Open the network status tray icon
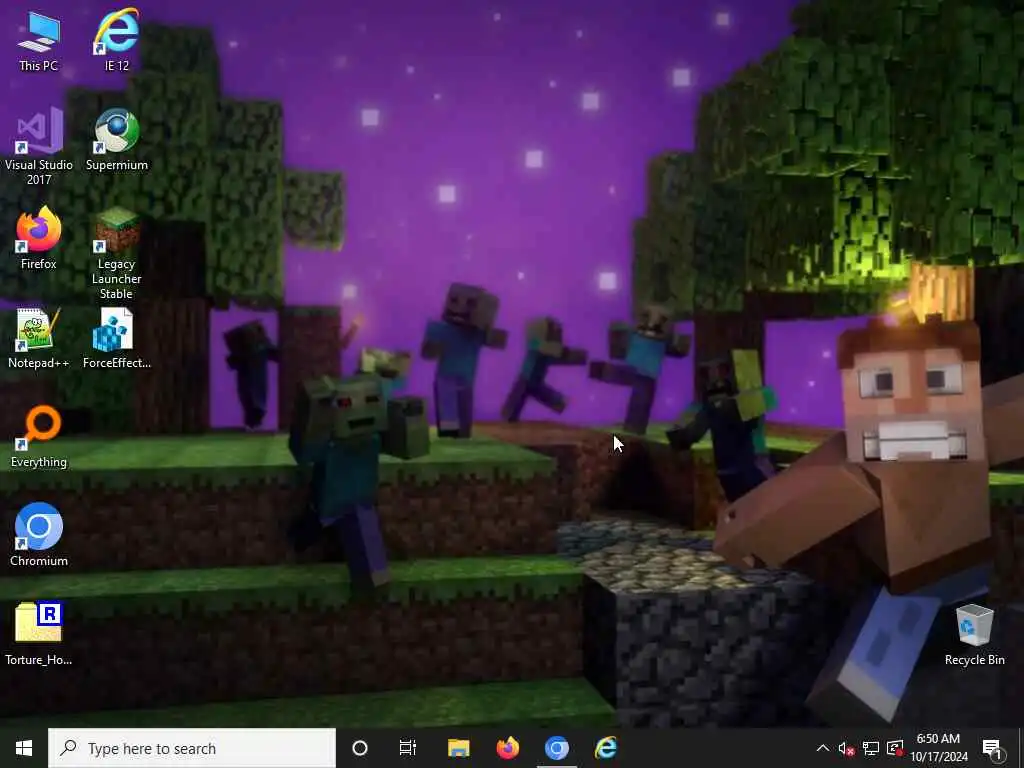 pyautogui.click(x=871, y=748)
